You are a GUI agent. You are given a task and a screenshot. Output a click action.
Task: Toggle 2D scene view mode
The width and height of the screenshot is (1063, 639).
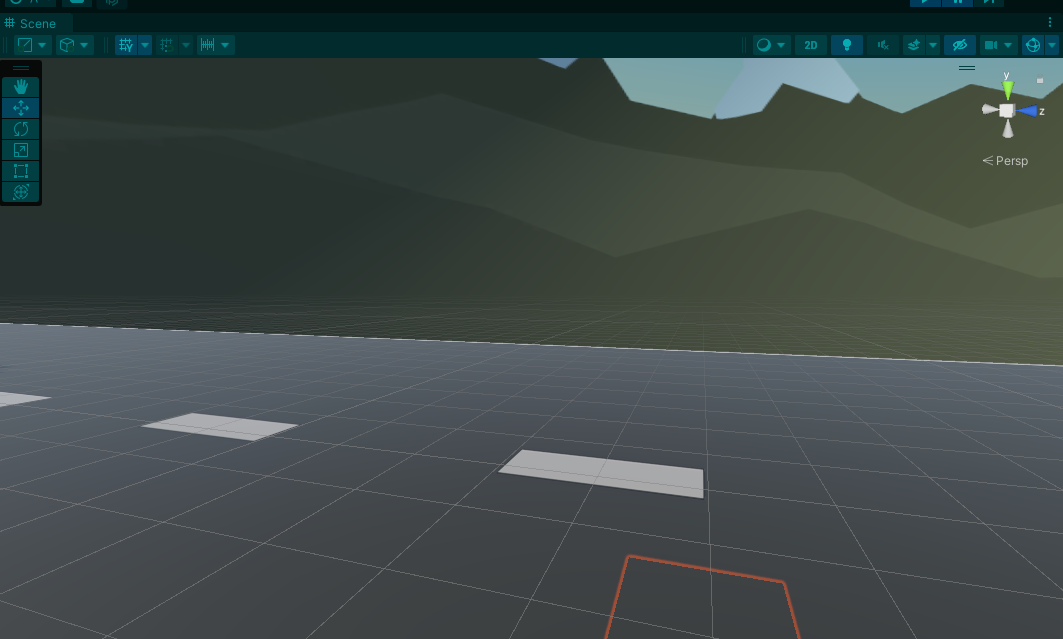pyautogui.click(x=811, y=45)
